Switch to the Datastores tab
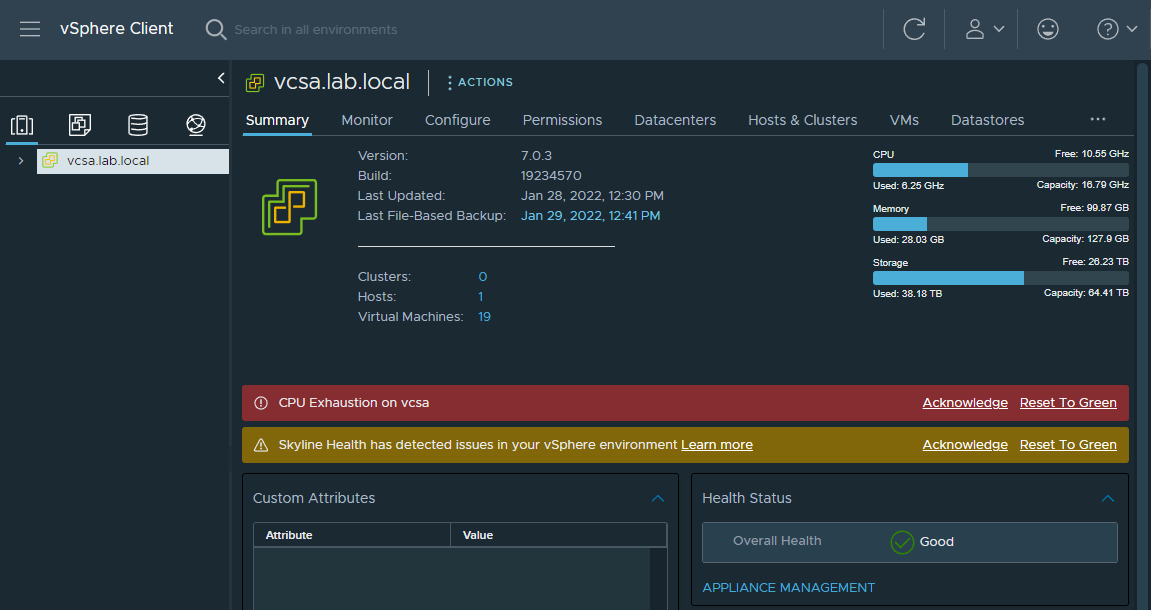The image size is (1151, 610). click(987, 120)
